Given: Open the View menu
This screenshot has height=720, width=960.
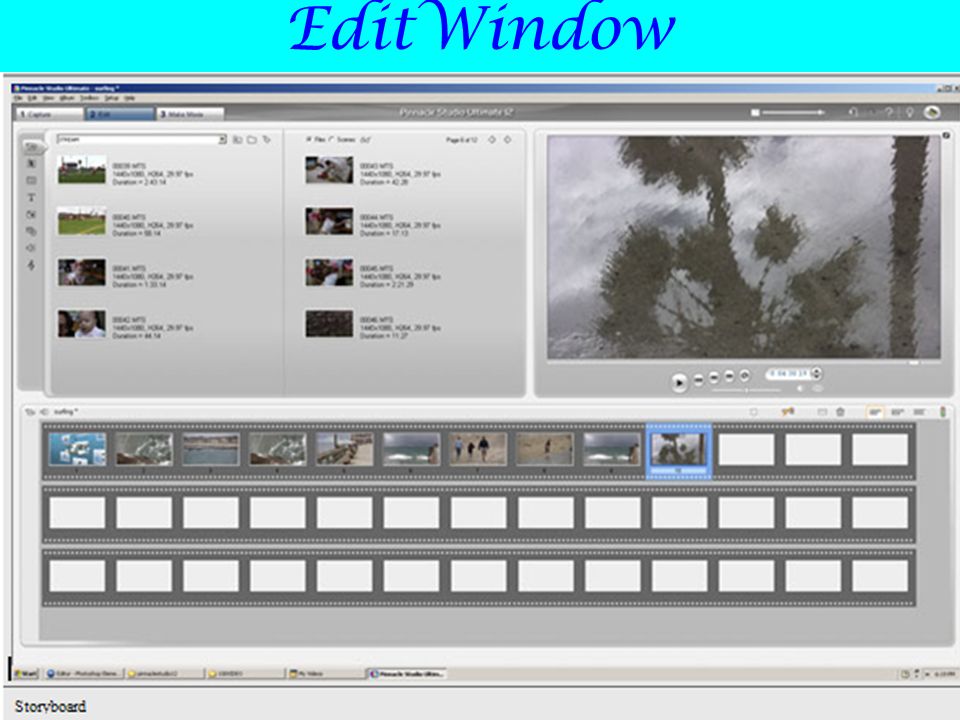Looking at the screenshot, I should (x=48, y=98).
